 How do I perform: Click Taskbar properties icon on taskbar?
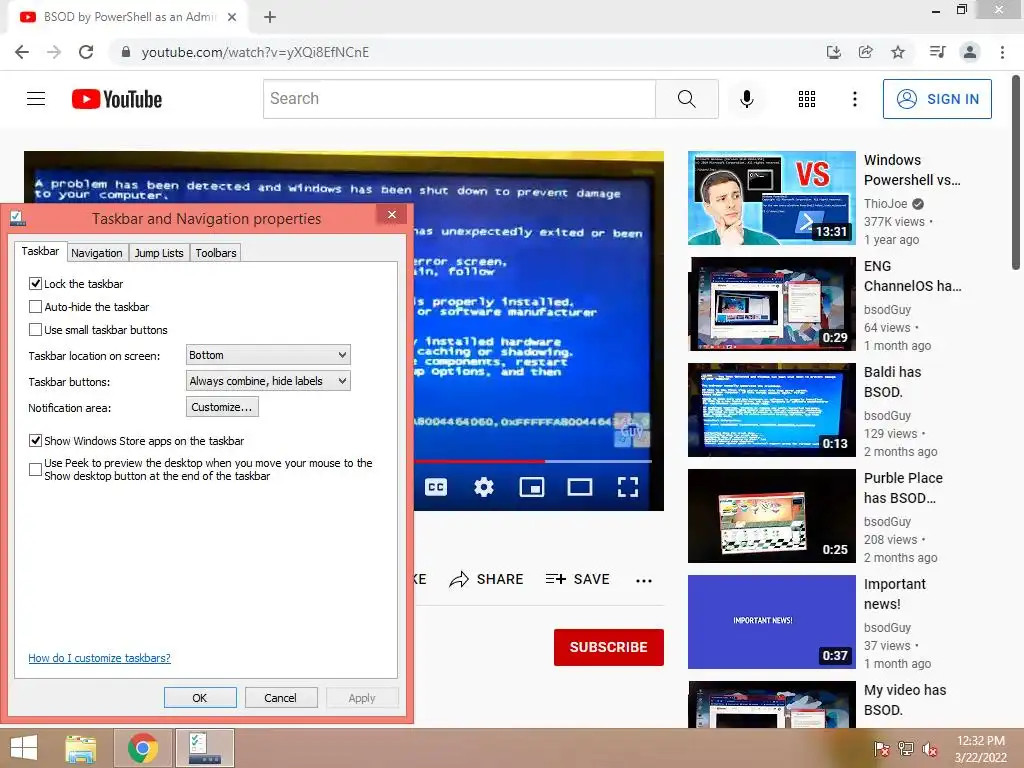click(204, 748)
